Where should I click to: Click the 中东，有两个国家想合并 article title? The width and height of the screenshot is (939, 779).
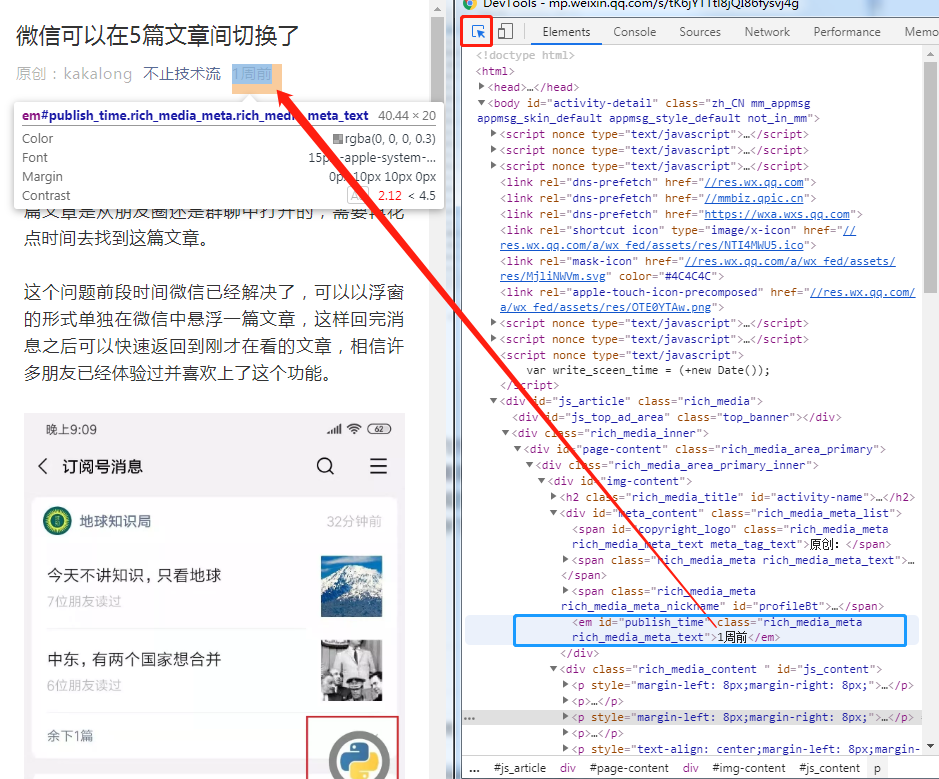pos(134,659)
